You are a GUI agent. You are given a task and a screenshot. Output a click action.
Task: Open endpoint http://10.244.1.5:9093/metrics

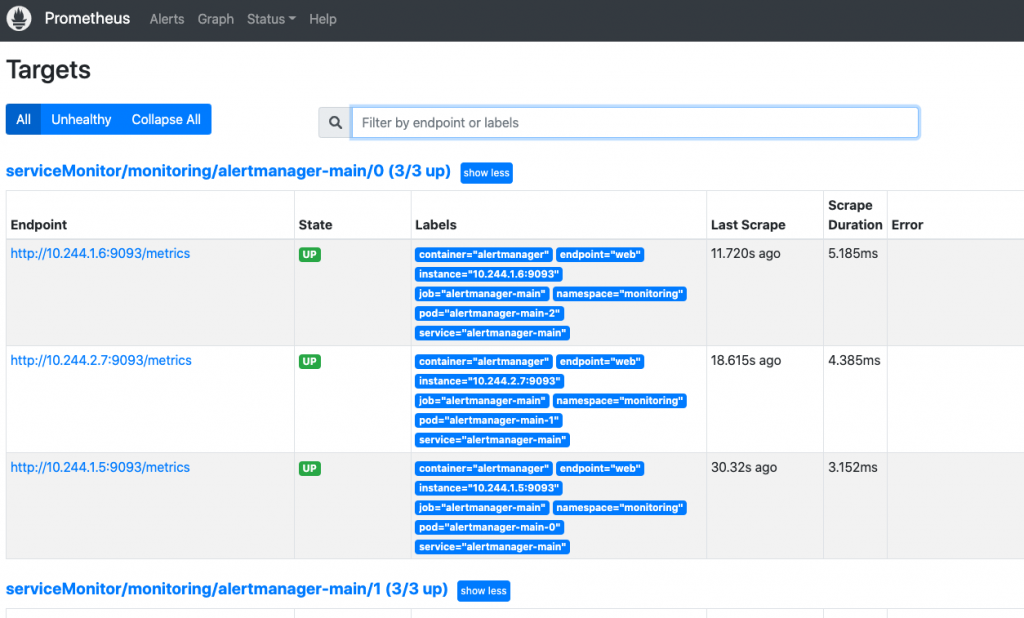tap(100, 468)
